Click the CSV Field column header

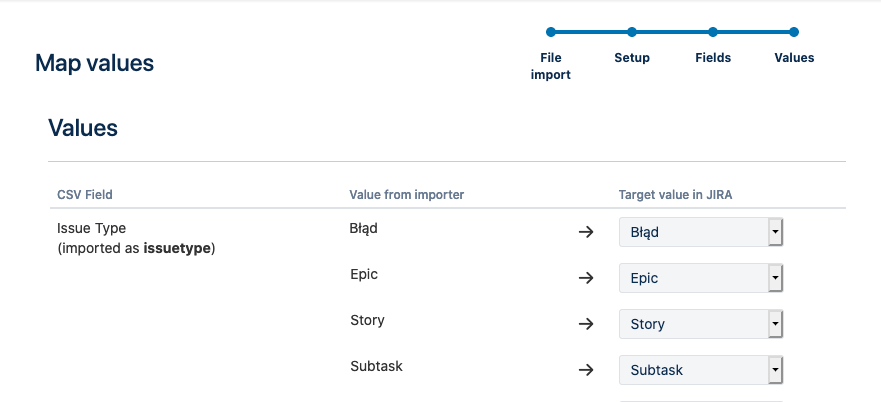point(85,195)
